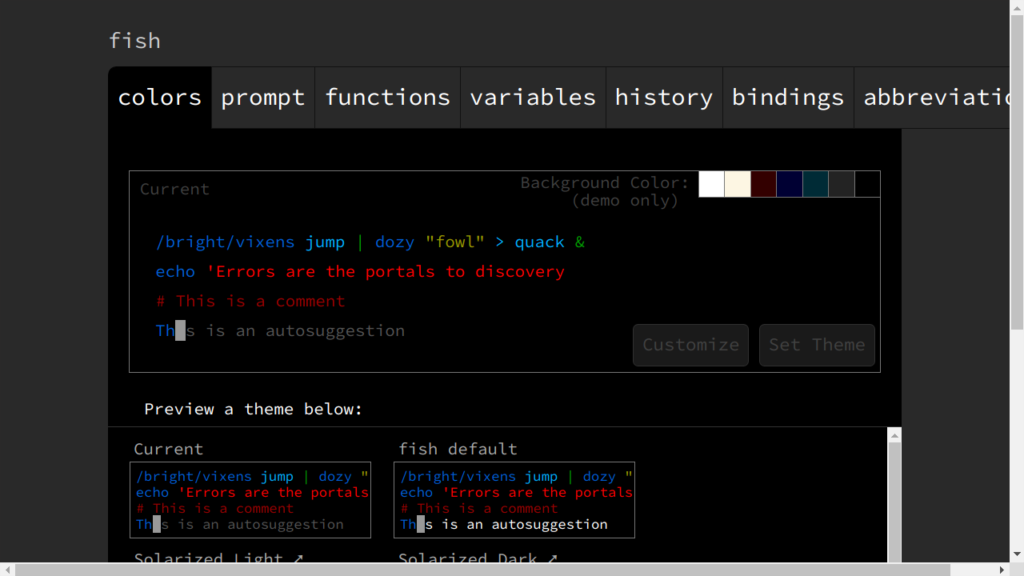Click the page scrollbar up arrow
The height and width of the screenshot is (576, 1024).
coord(1017,7)
